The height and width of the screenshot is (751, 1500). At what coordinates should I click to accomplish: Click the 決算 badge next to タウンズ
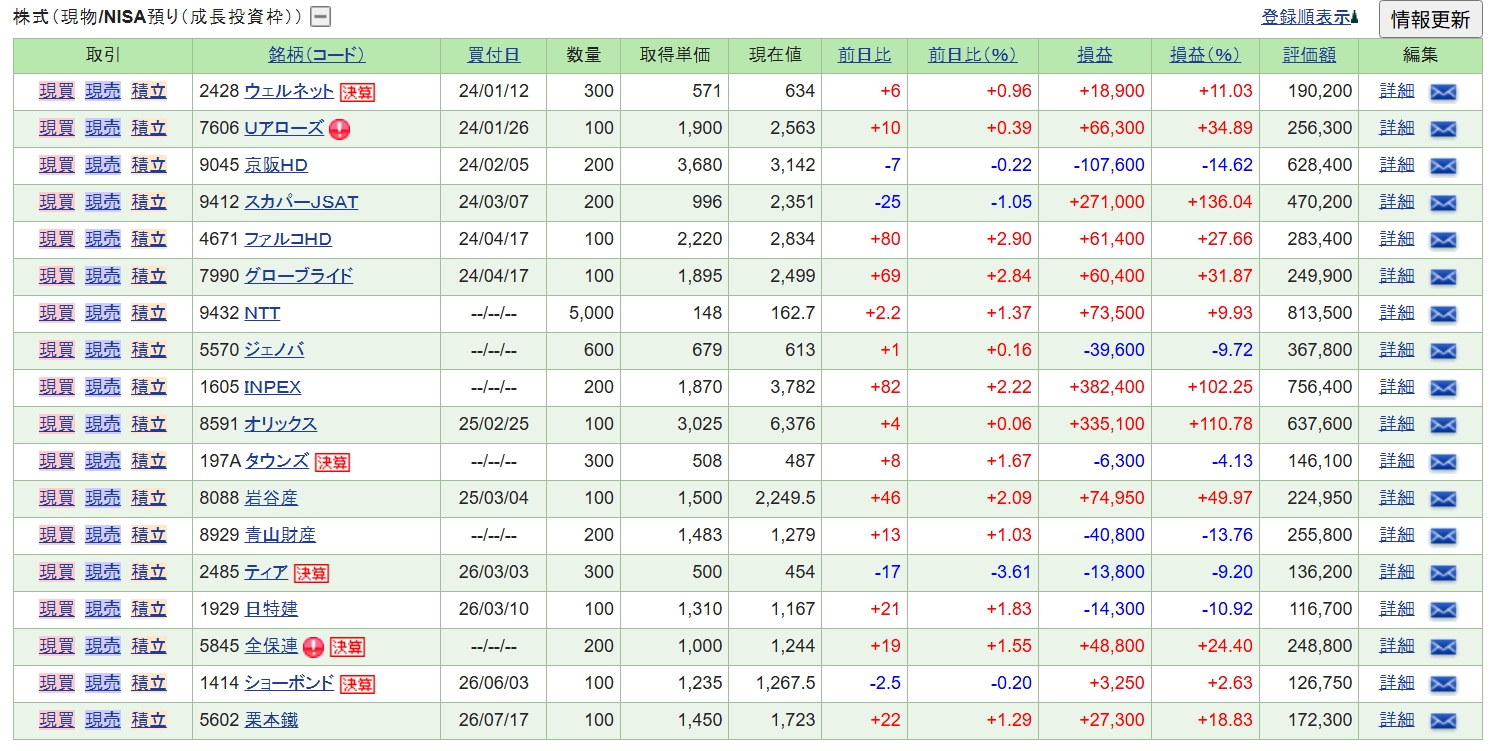click(x=332, y=462)
